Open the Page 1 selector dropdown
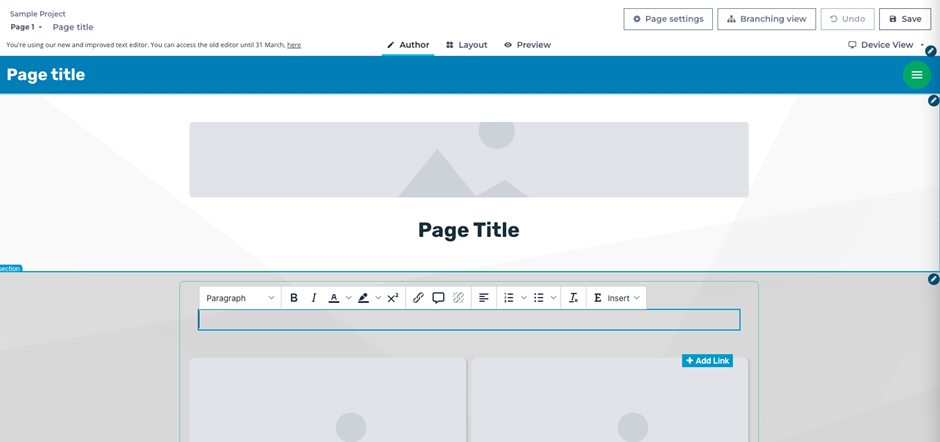The image size is (940, 442). pyautogui.click(x=26, y=27)
